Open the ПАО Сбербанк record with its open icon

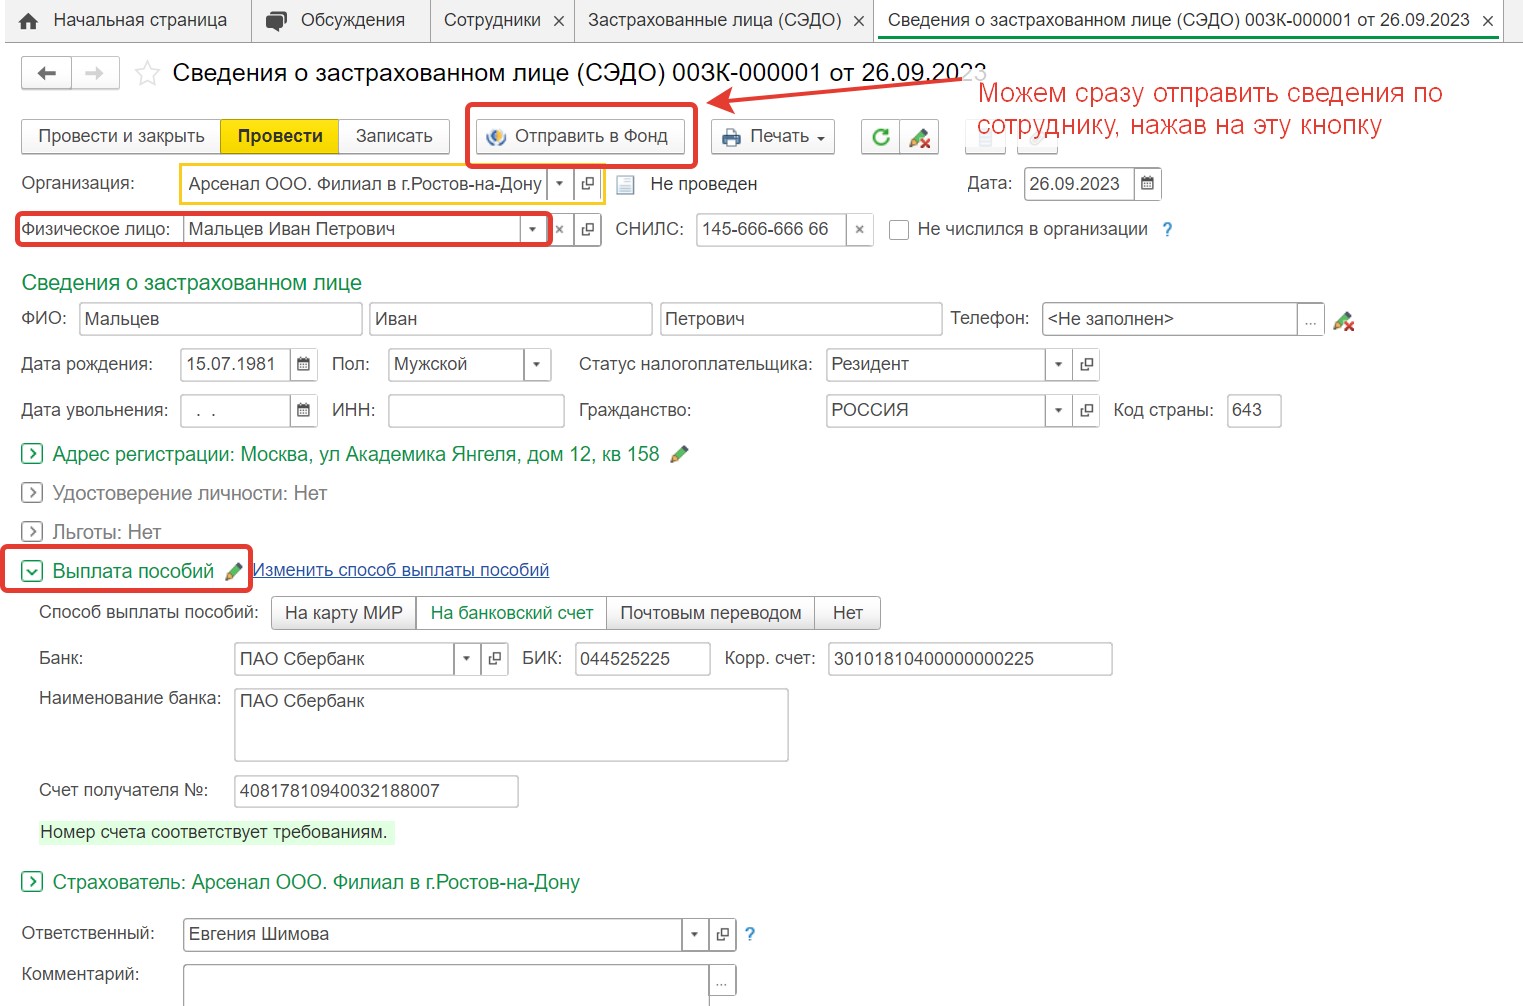coord(494,659)
